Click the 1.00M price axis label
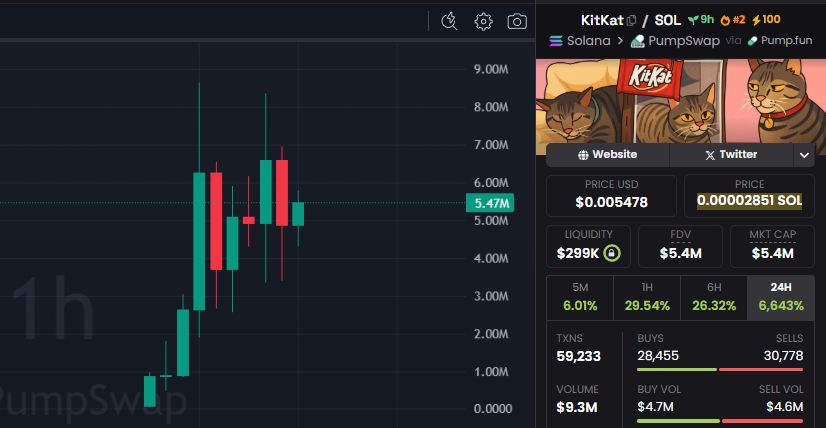This screenshot has width=826, height=428. (491, 372)
